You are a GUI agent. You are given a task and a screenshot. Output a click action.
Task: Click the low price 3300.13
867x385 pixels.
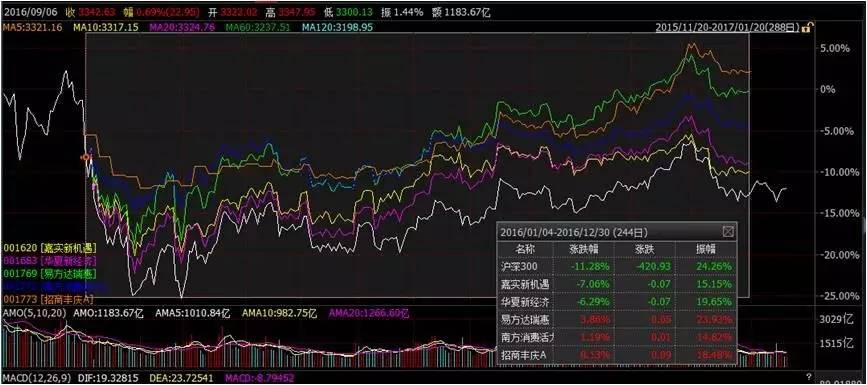pos(354,12)
